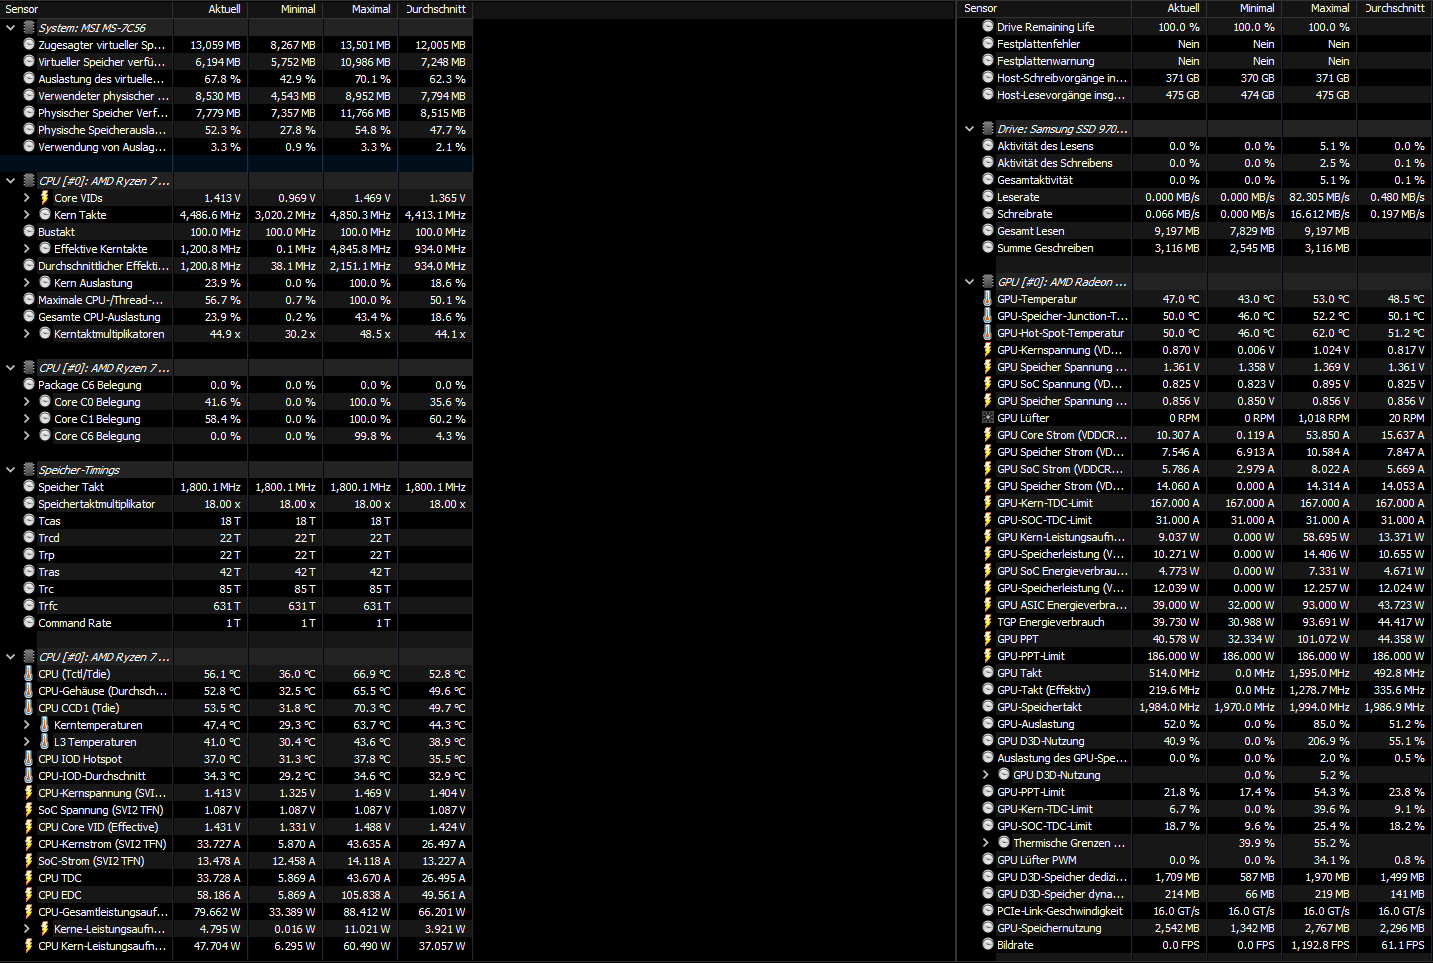Click lightning icon beside TGP Energieverbrauch
This screenshot has width=1433, height=963.
click(988, 622)
